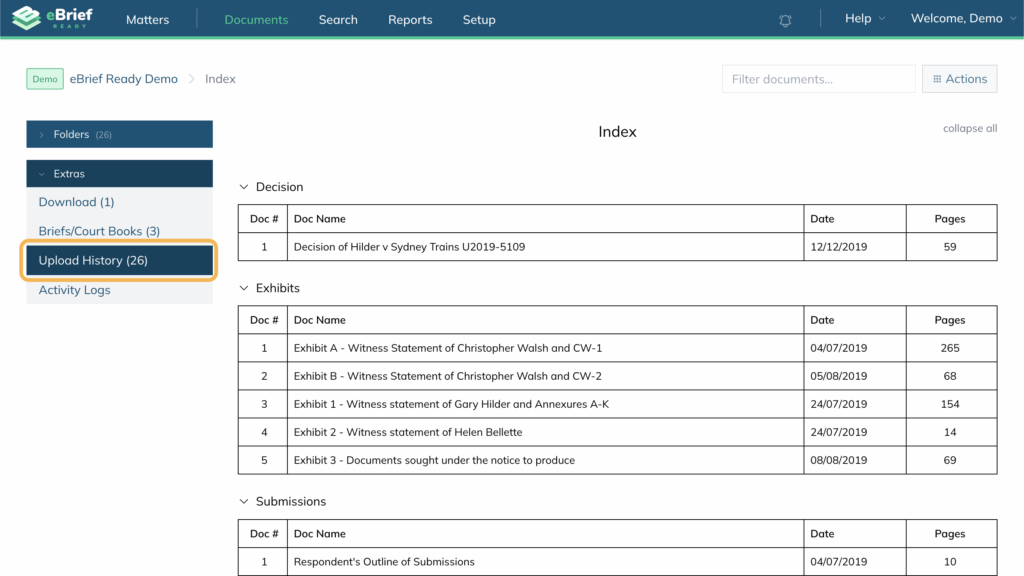This screenshot has width=1024, height=576.
Task: Open the Reports menu
Action: point(410,20)
